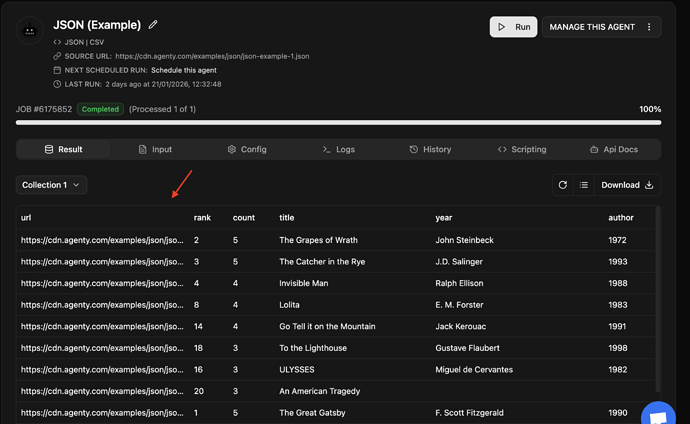Image resolution: width=690 pixels, height=424 pixels.
Task: Open the chat widget bubble
Action: 659,414
